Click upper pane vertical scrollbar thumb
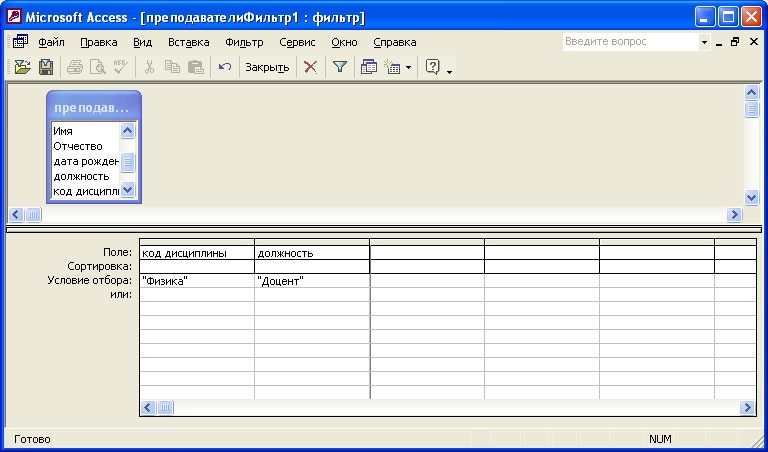Screen dimensions: 768x452 click(751, 109)
